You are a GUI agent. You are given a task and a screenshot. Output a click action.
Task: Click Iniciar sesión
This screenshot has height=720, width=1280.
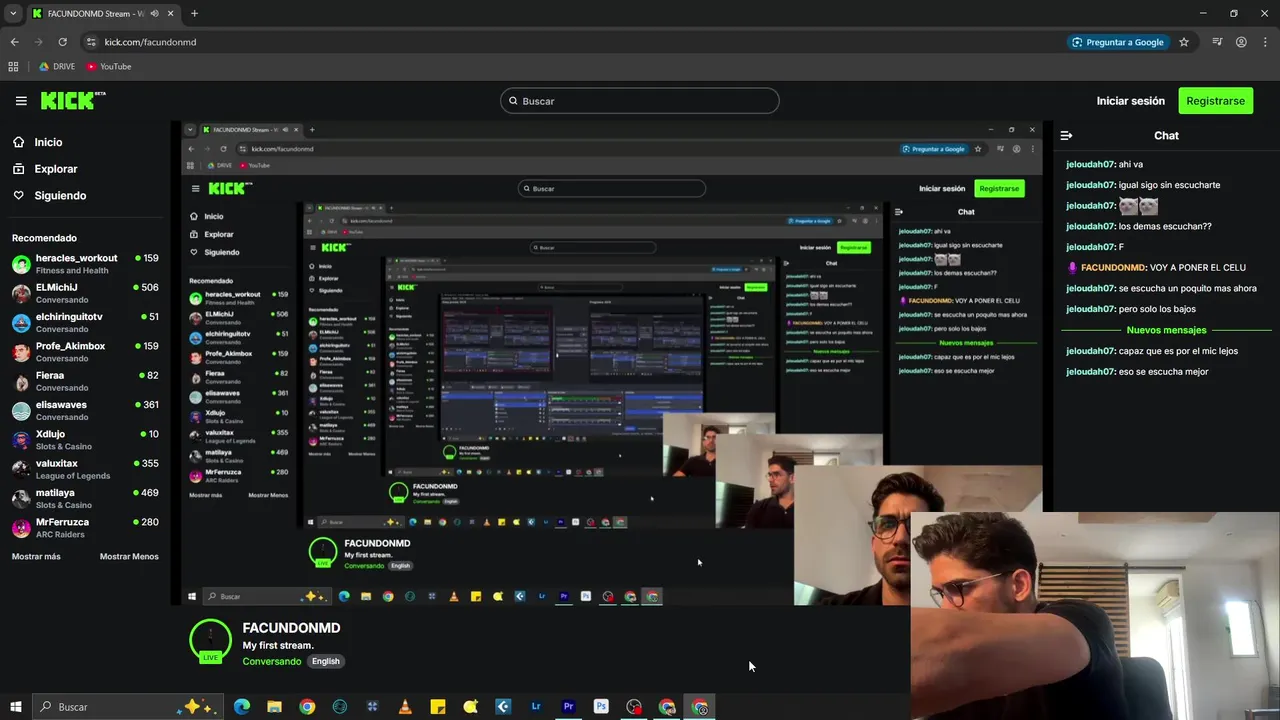[x=1130, y=101]
